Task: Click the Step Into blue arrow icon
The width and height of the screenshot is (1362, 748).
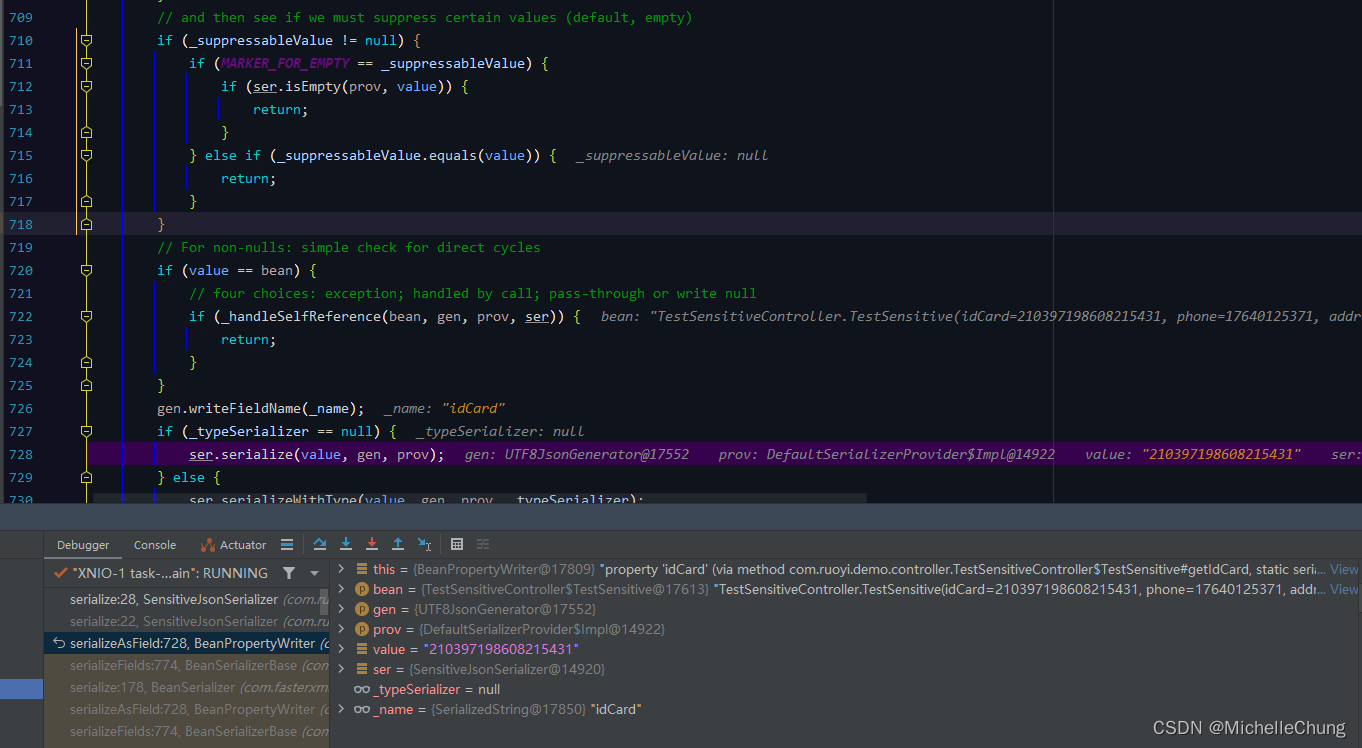Action: tap(346, 544)
